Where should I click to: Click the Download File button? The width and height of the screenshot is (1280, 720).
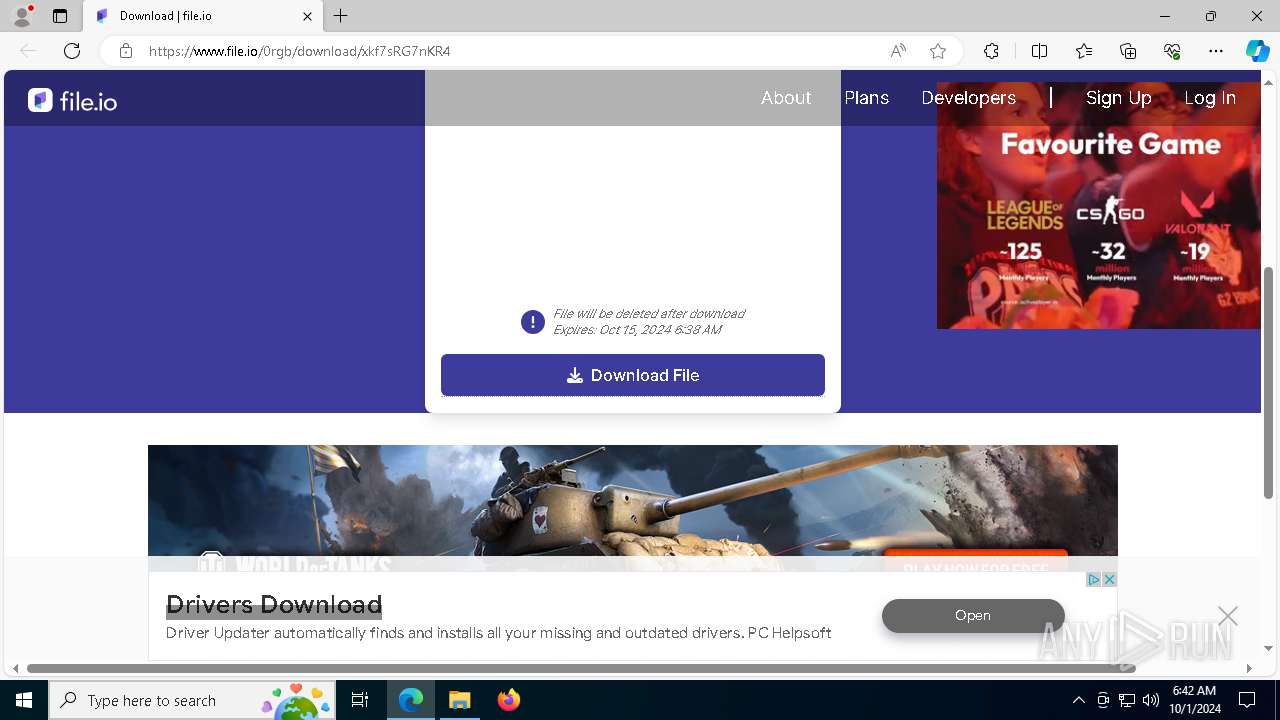click(633, 375)
